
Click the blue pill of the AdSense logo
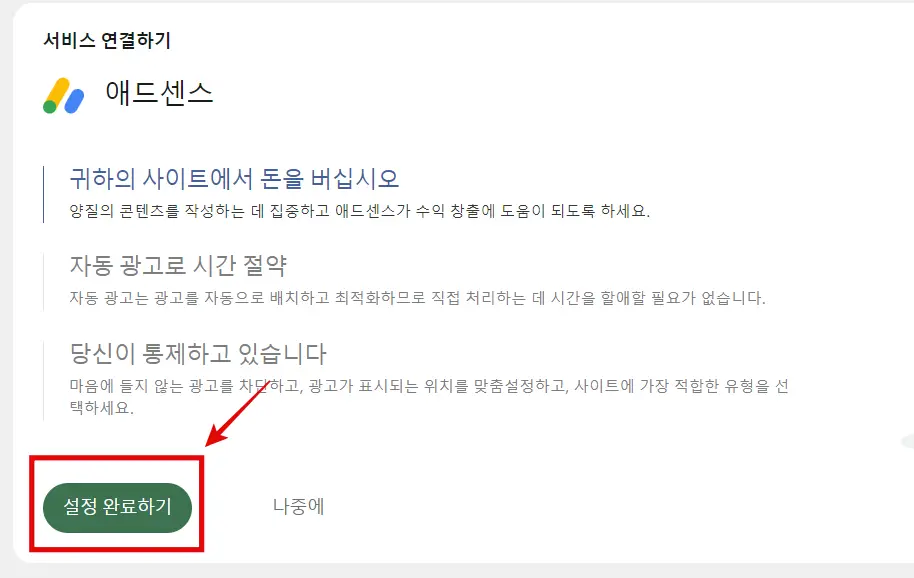coord(74,101)
